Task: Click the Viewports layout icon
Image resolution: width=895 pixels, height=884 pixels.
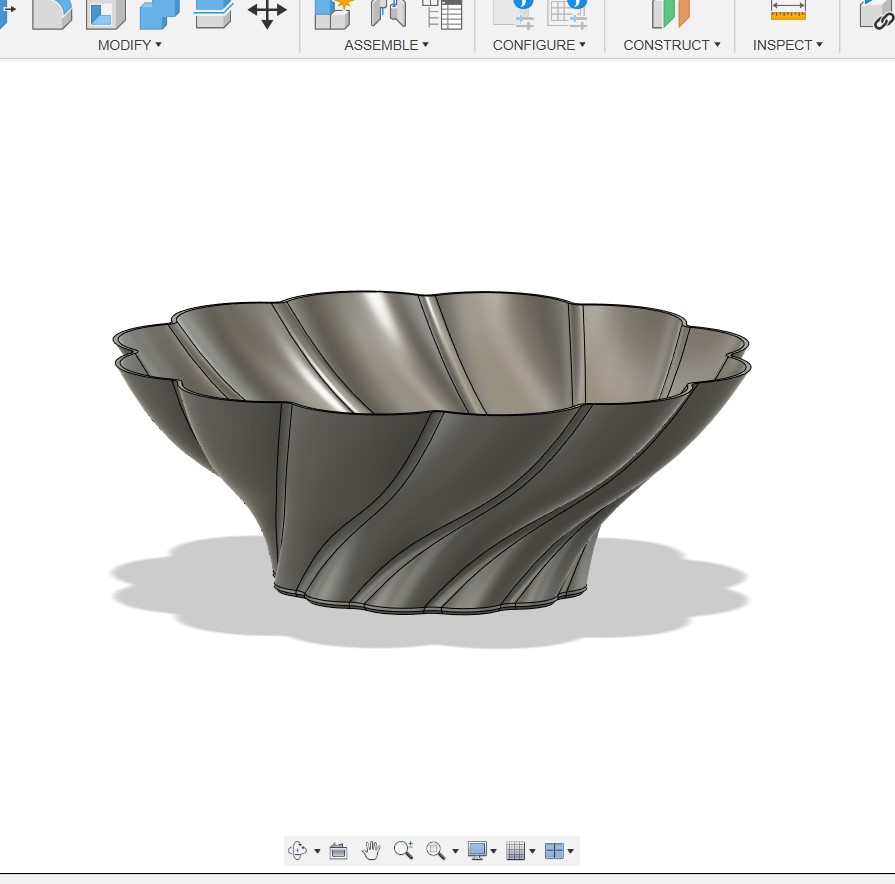Action: [554, 851]
